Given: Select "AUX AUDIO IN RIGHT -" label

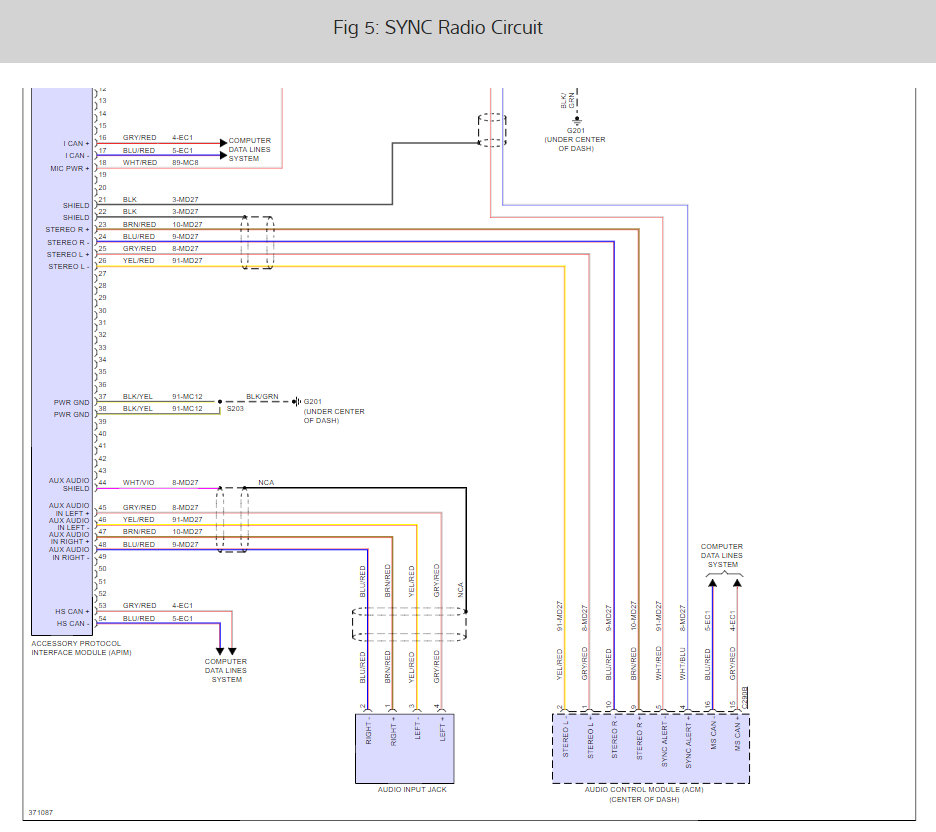Looking at the screenshot, I should coord(69,554).
